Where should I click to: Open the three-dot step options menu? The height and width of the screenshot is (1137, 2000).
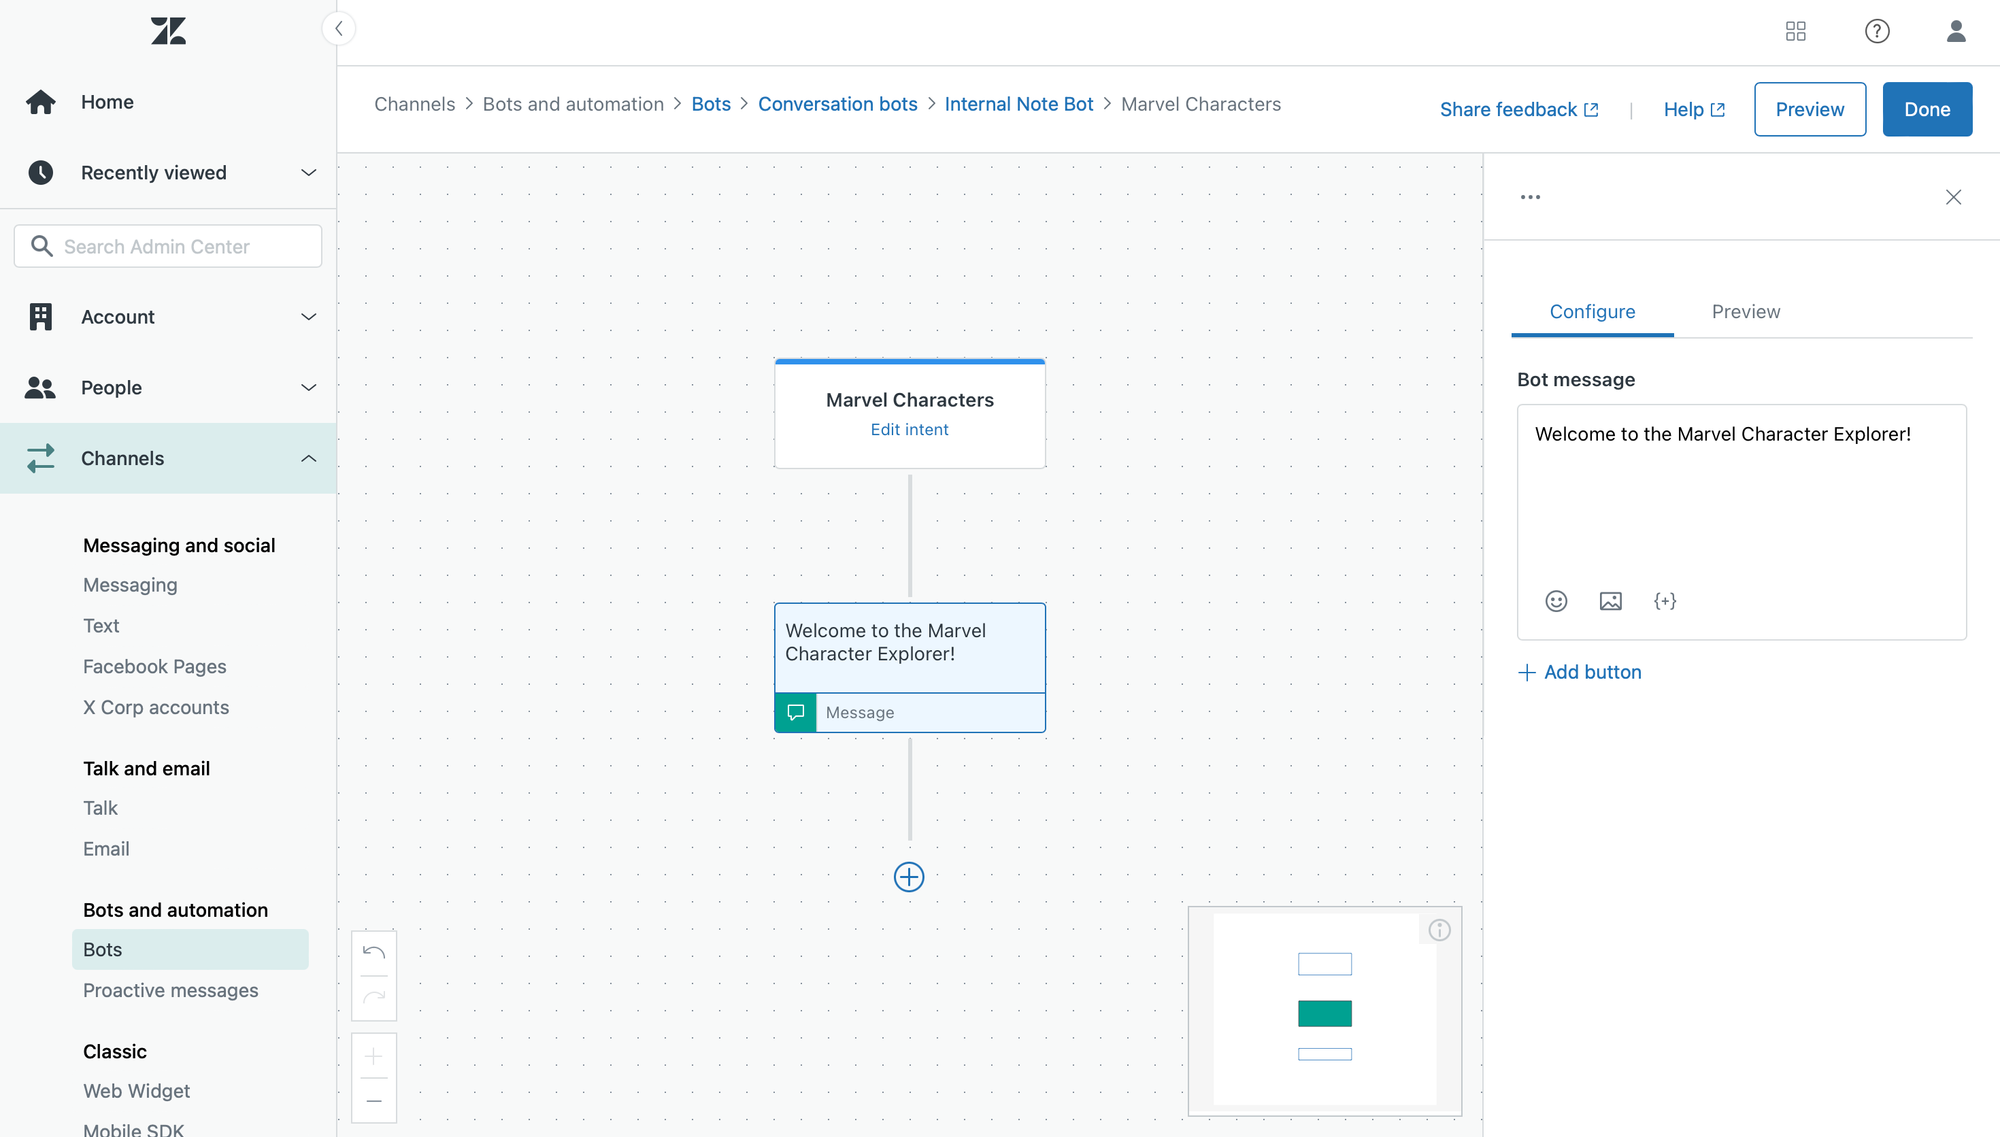point(1530,197)
